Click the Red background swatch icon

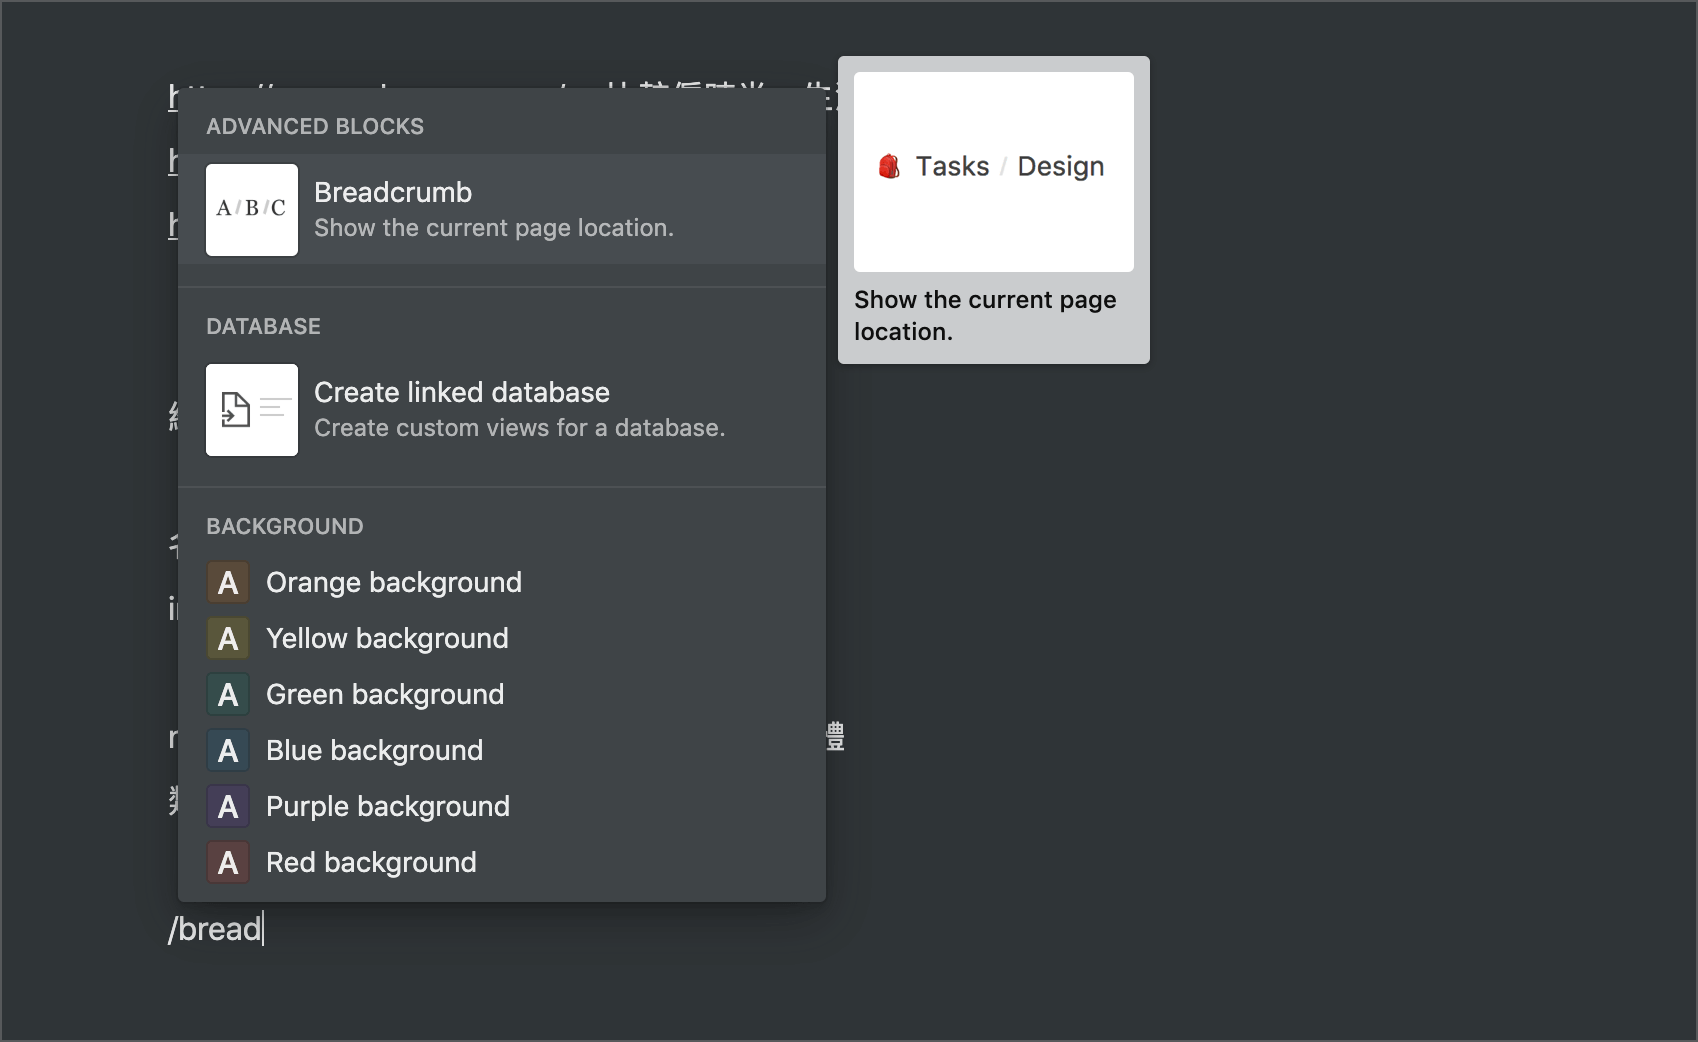[228, 862]
